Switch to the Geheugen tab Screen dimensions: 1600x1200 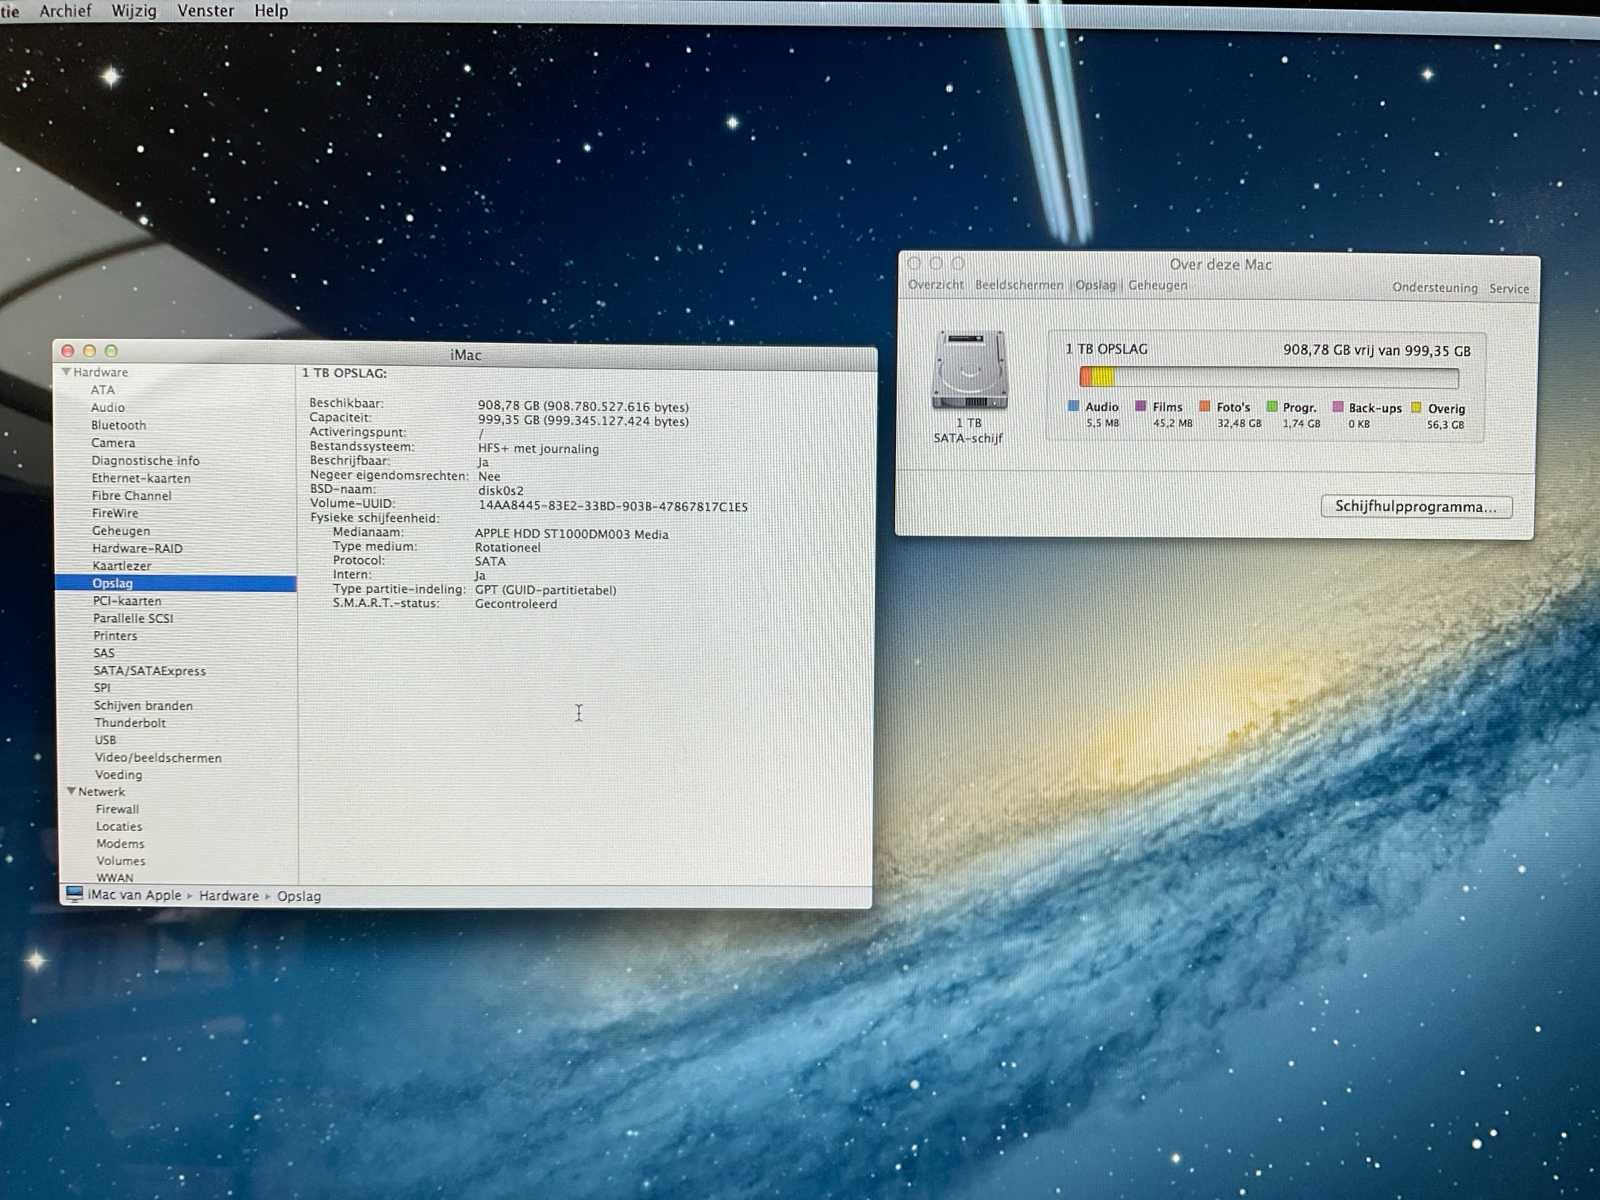[x=1157, y=286]
